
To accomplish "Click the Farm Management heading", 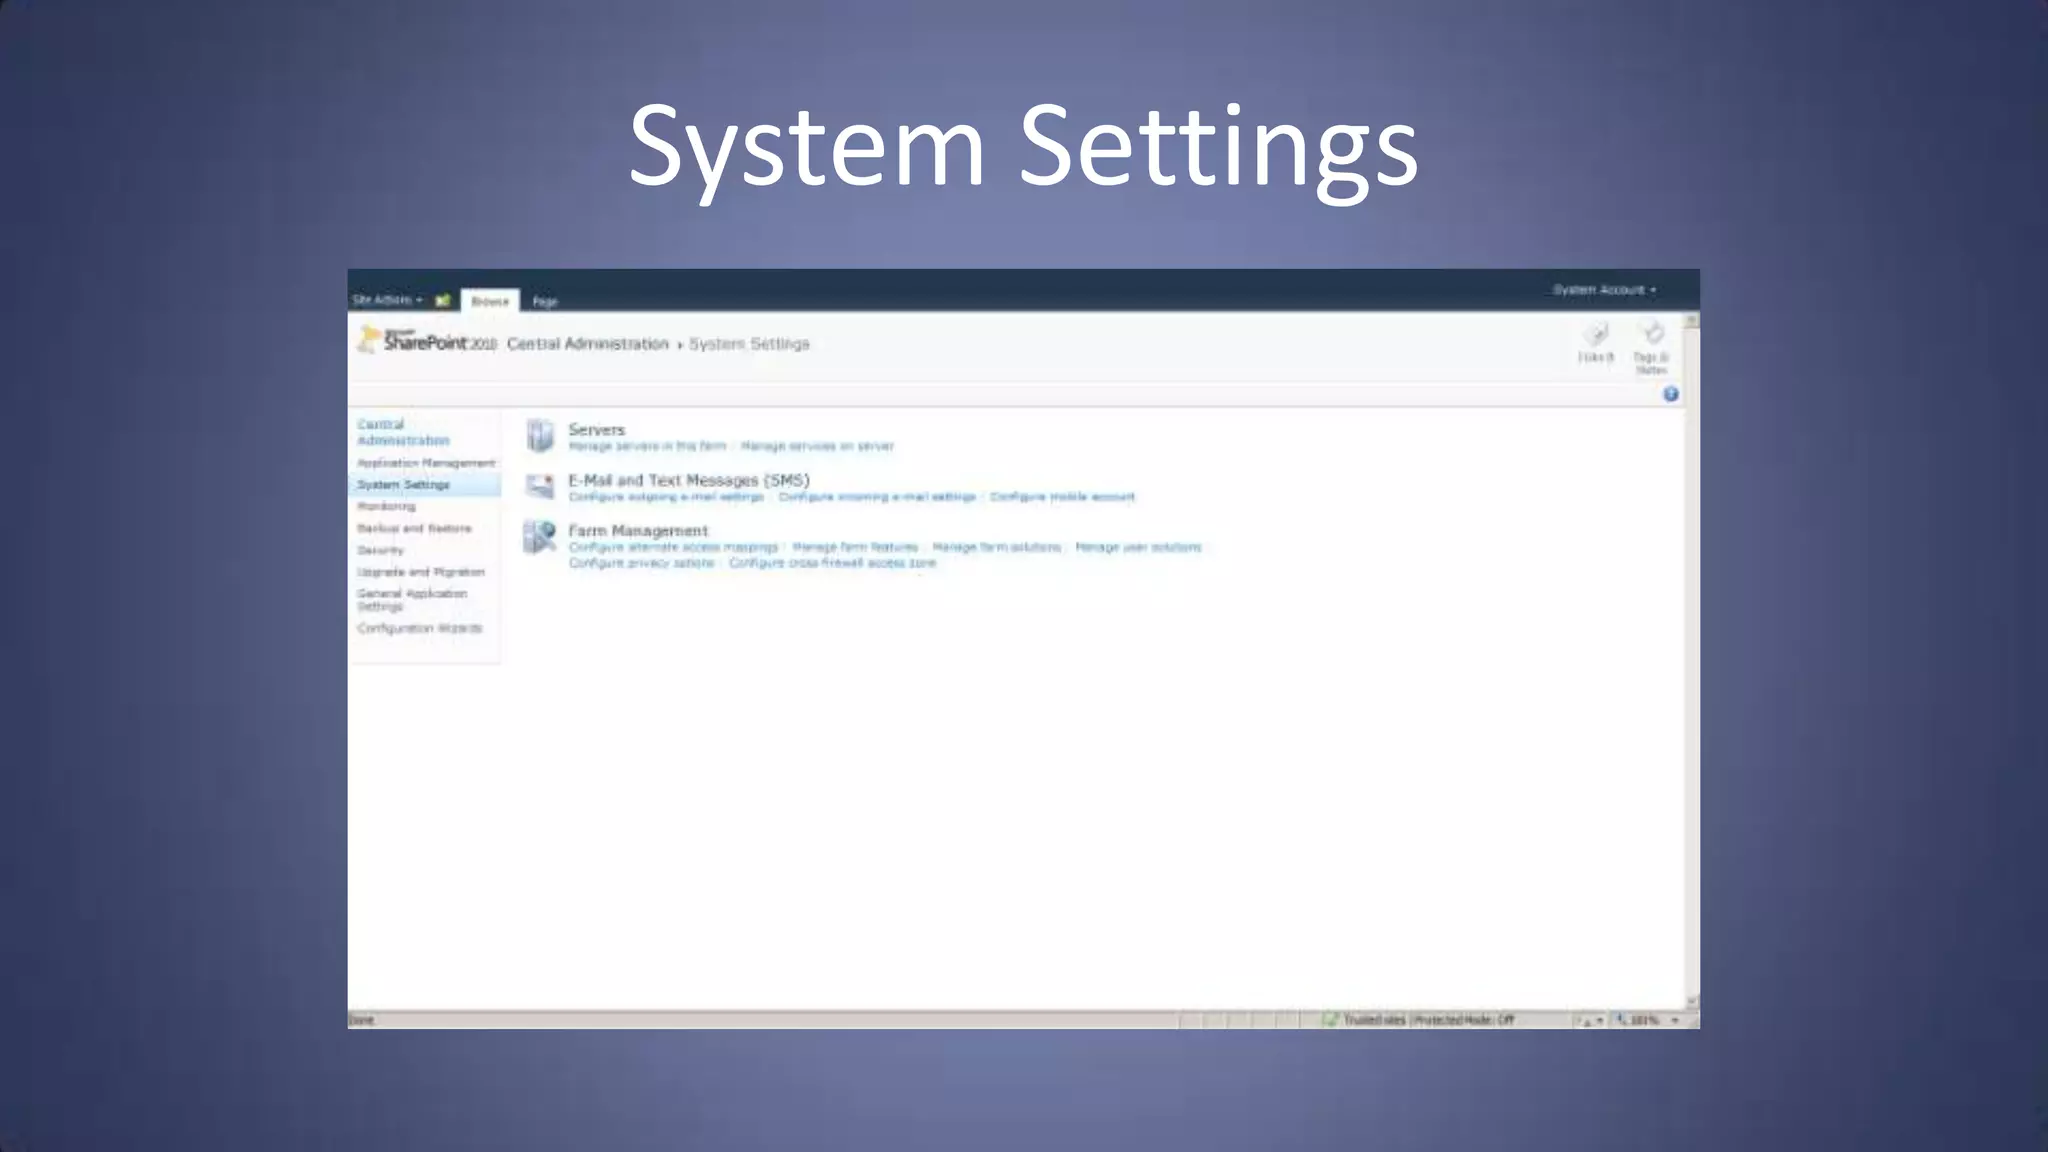I will point(638,531).
